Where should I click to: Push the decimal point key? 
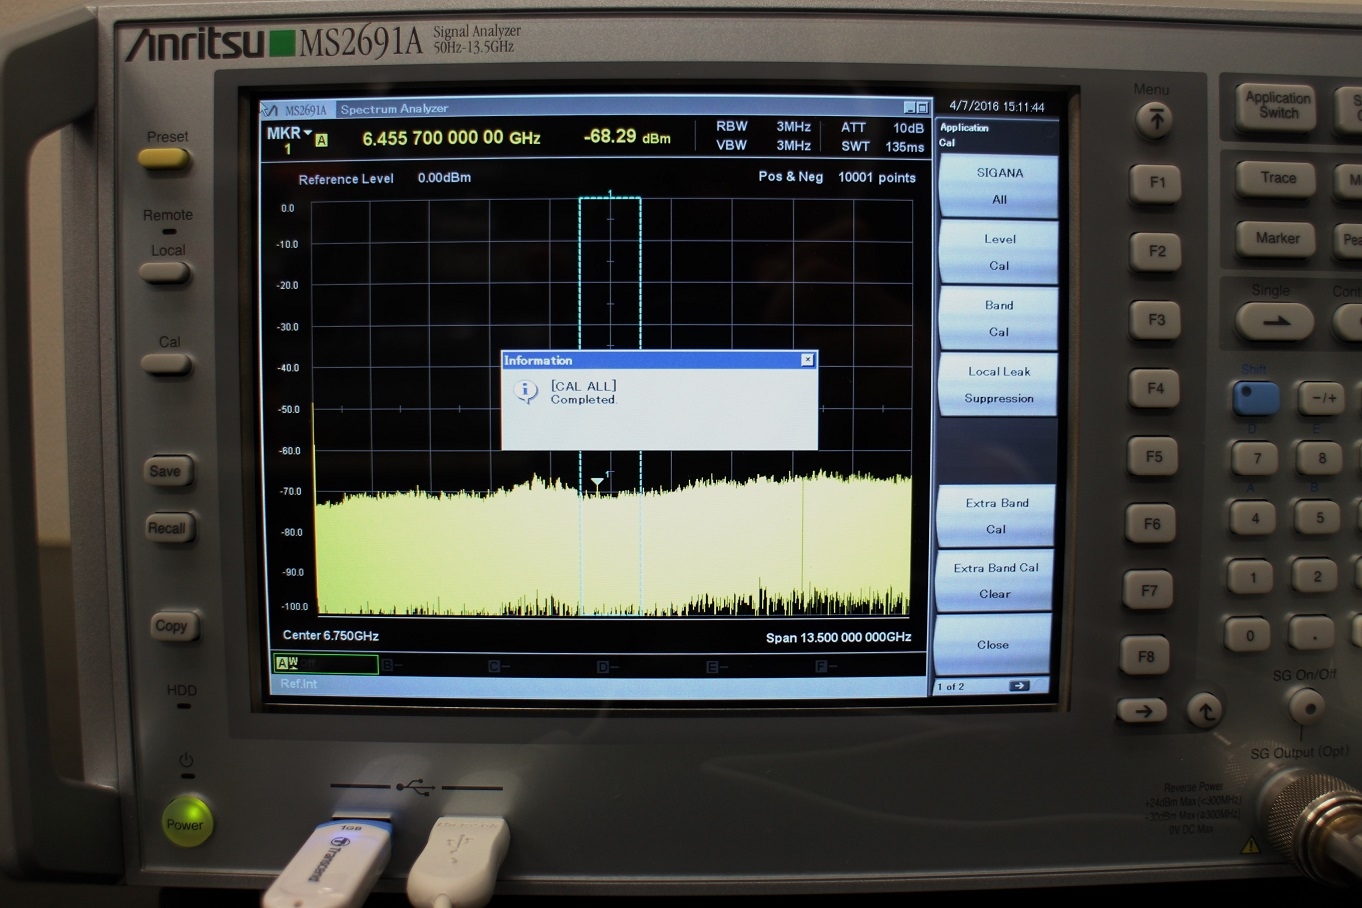[x=1313, y=635]
